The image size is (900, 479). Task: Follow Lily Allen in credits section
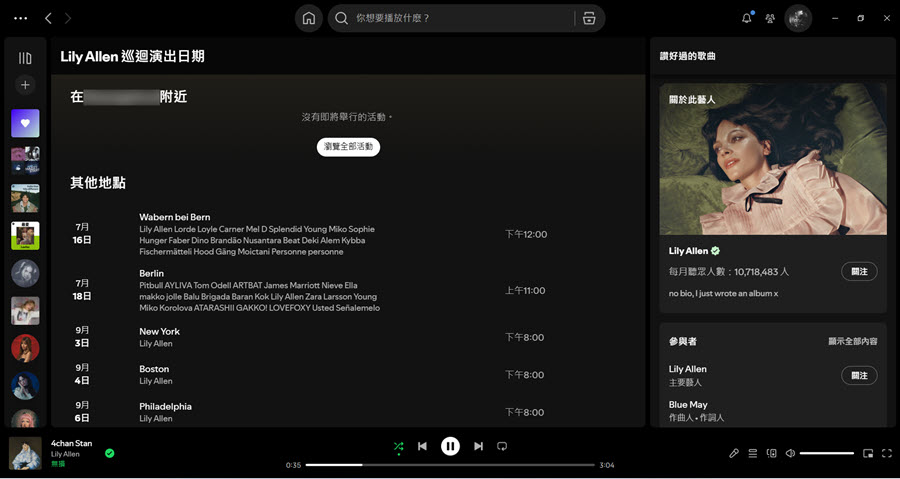(859, 375)
